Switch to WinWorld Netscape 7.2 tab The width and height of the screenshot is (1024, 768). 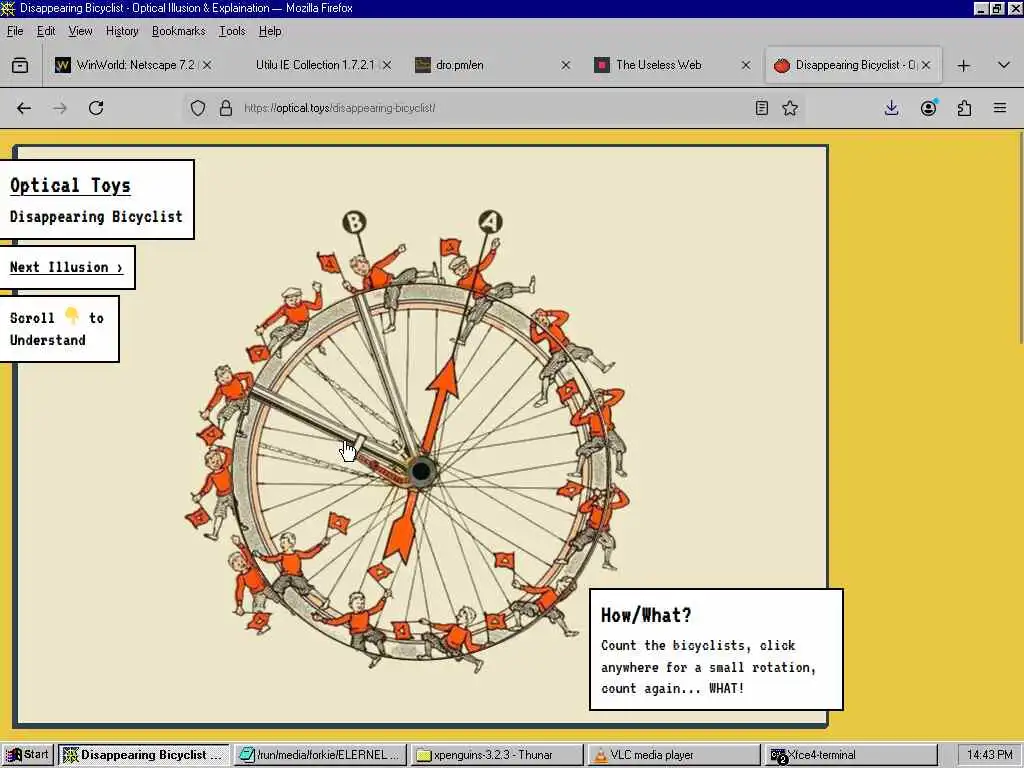(134, 65)
